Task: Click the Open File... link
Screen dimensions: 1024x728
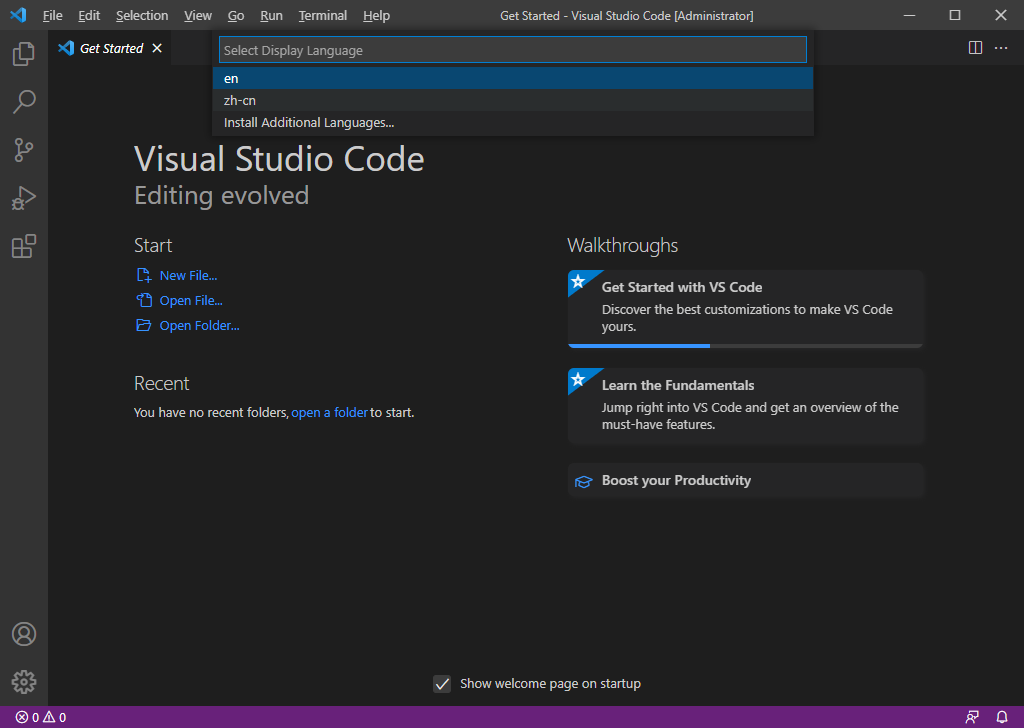Action: pyautogui.click(x=191, y=300)
